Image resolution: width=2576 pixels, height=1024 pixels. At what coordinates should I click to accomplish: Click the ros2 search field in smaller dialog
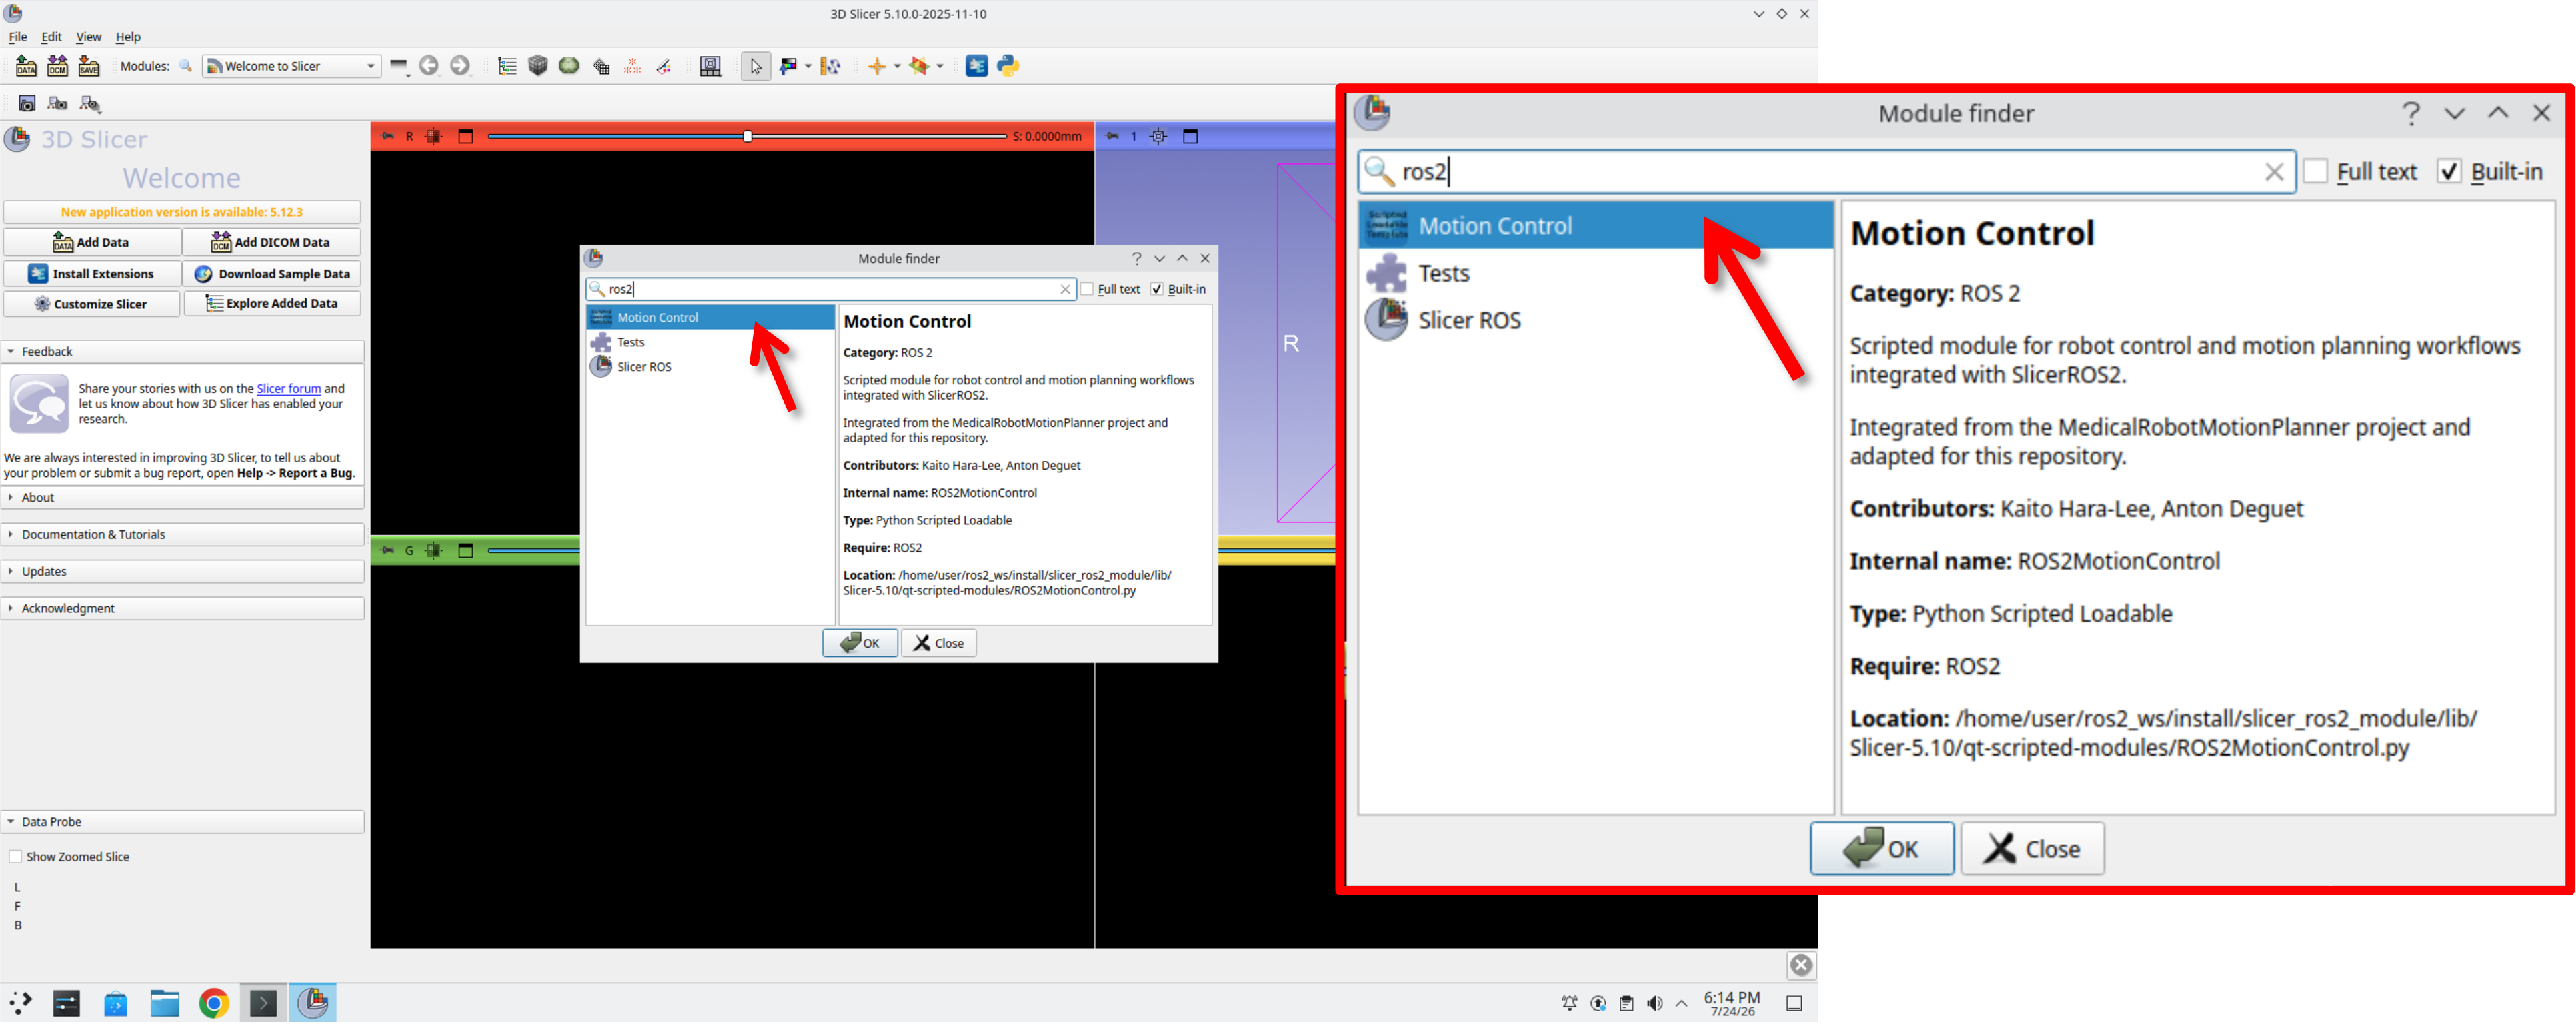tap(831, 289)
